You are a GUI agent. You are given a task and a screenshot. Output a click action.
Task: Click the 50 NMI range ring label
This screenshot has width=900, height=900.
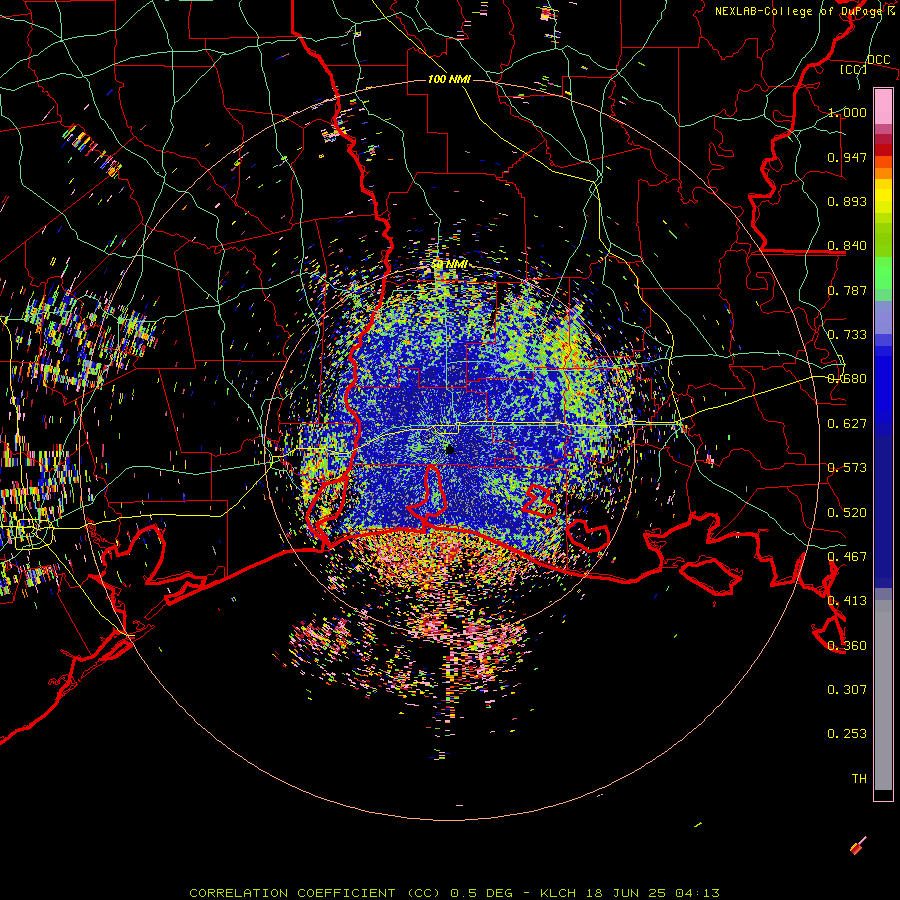click(449, 264)
